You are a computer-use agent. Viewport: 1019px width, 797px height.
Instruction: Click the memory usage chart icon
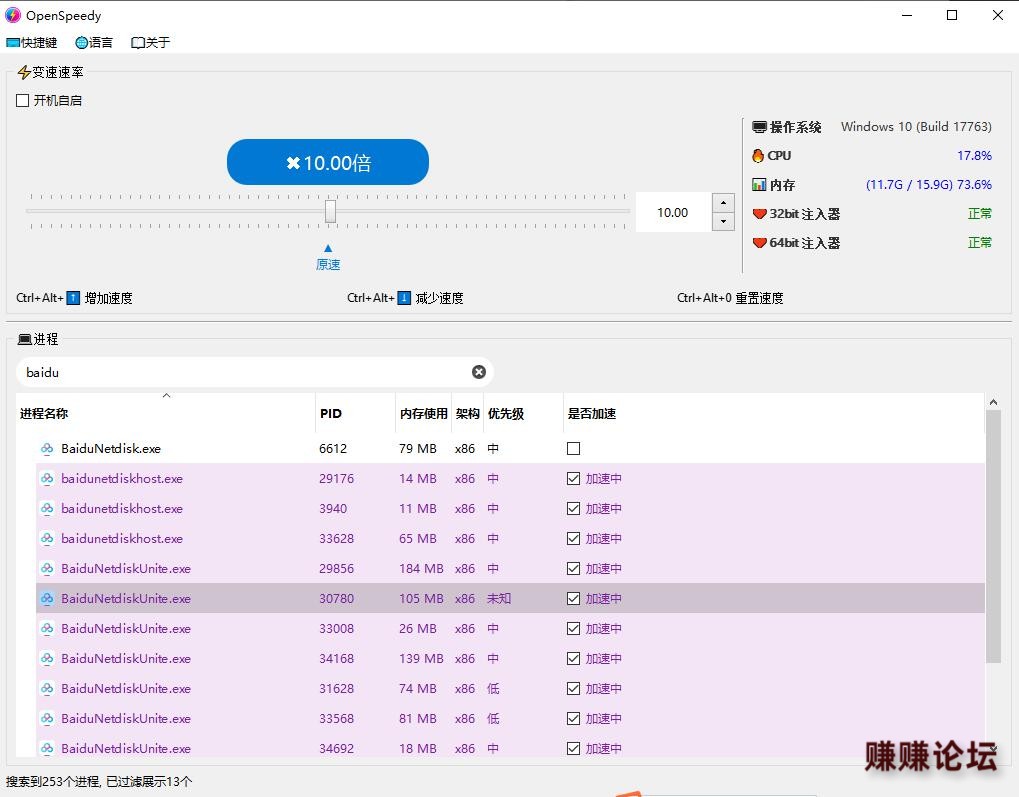tap(759, 185)
